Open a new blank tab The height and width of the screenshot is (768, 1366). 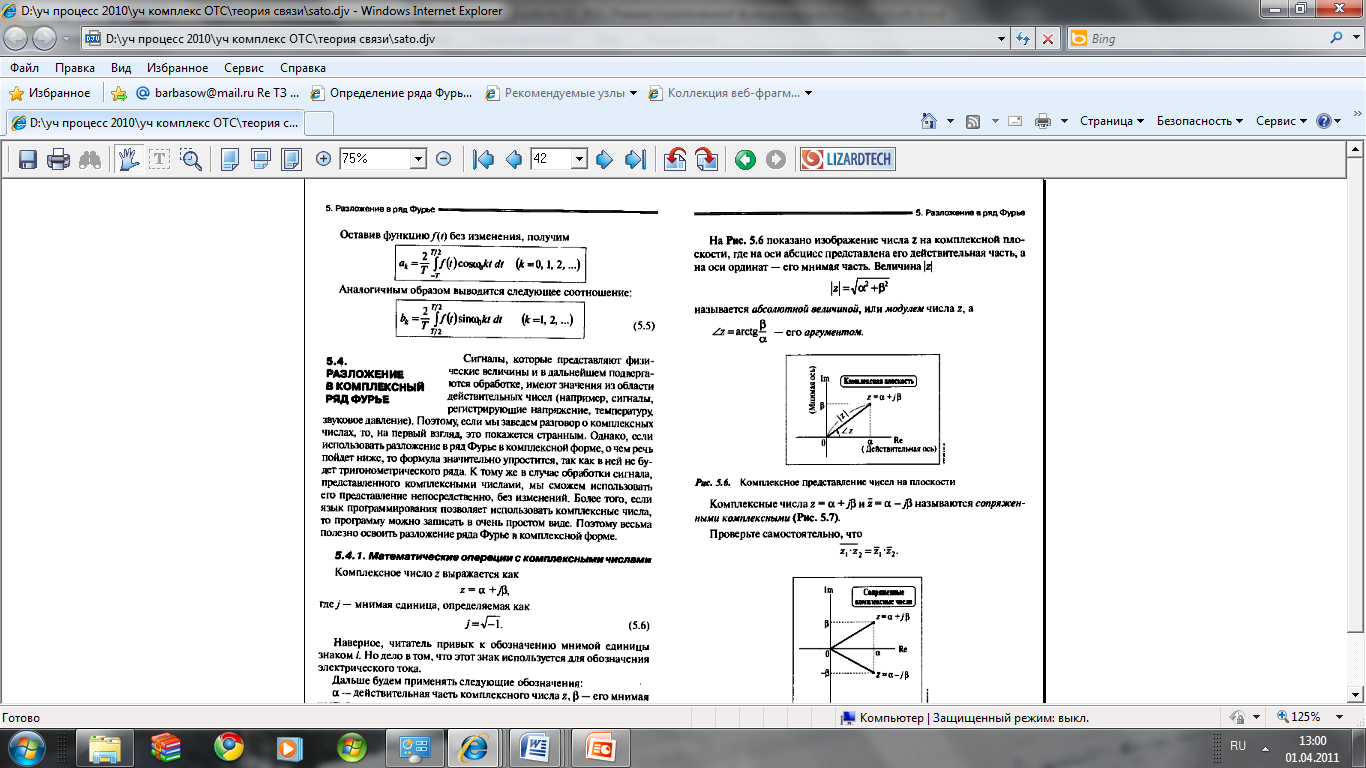click(319, 123)
